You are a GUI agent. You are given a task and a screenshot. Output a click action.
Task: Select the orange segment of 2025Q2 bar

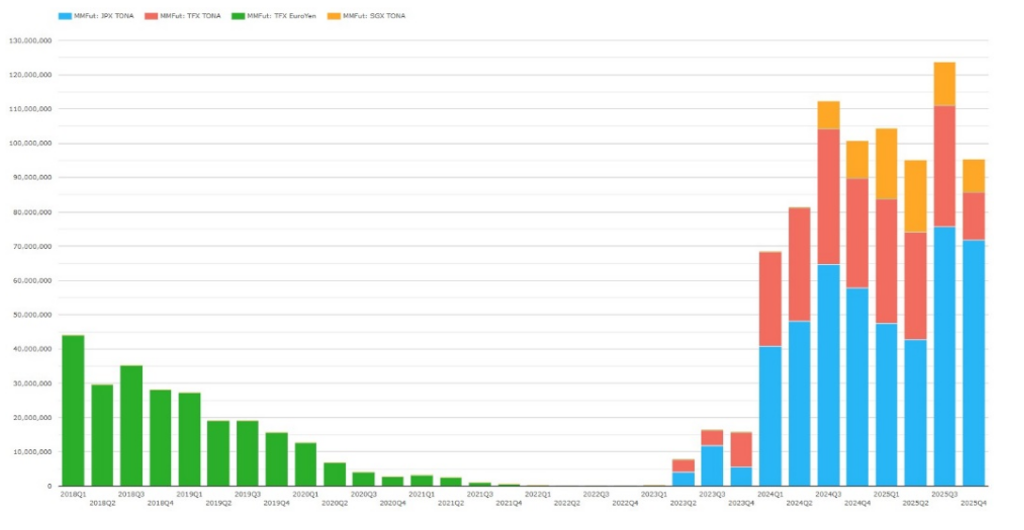point(915,196)
